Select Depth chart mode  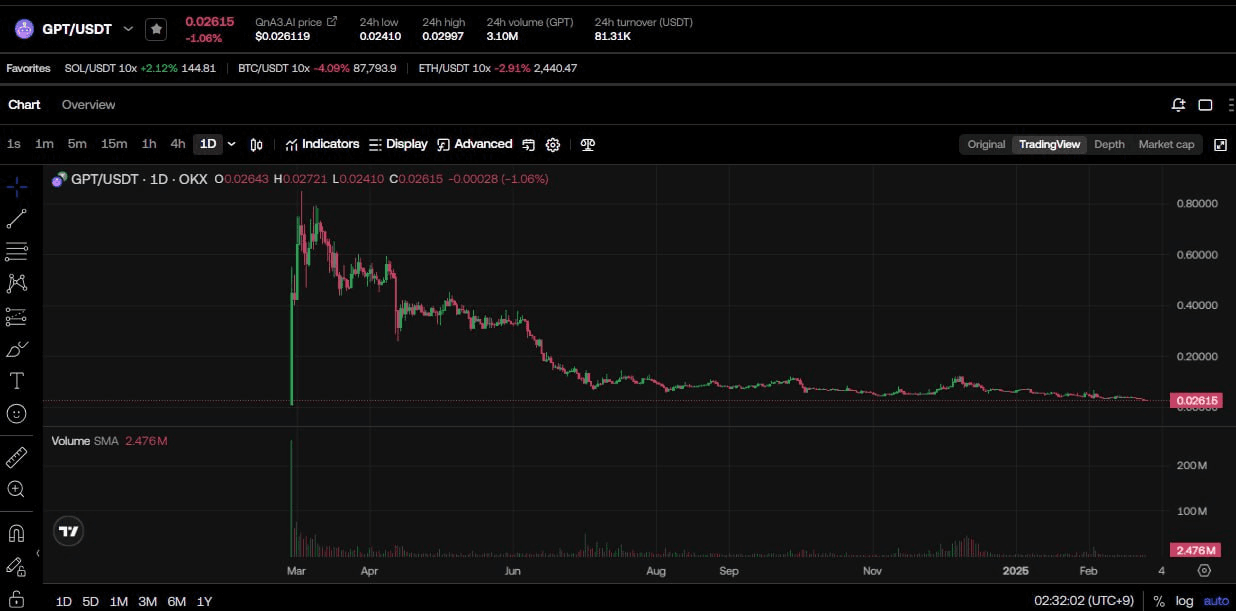point(1109,145)
